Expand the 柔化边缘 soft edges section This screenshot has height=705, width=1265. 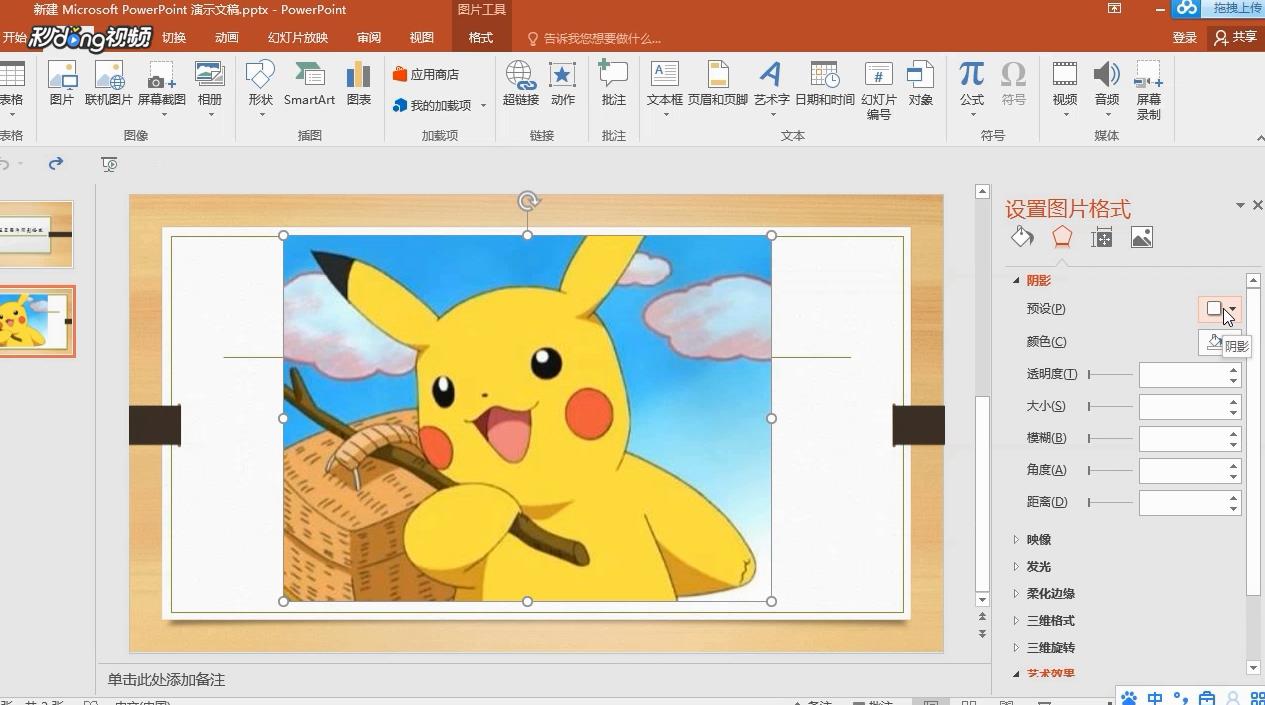(x=1016, y=594)
